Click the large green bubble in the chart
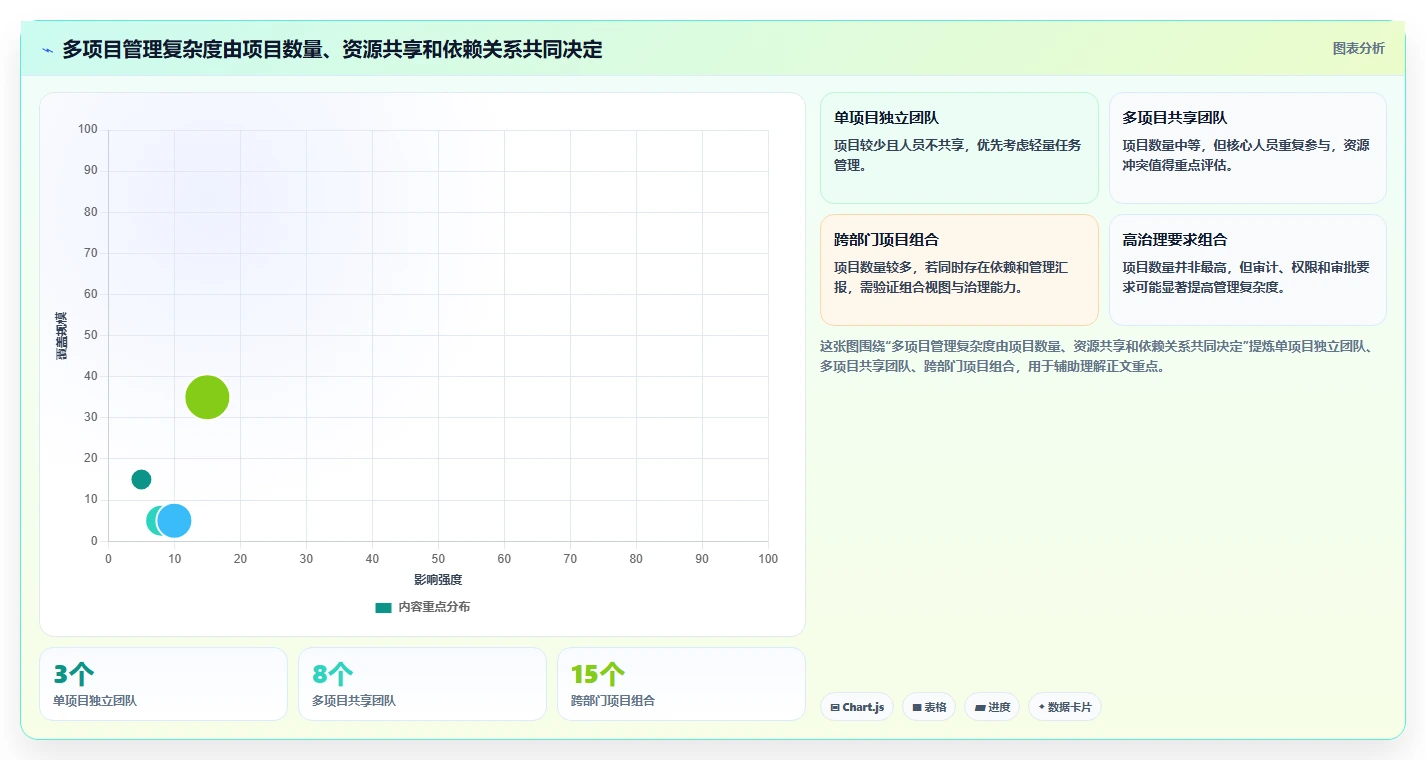The image size is (1426, 760). coord(207,397)
